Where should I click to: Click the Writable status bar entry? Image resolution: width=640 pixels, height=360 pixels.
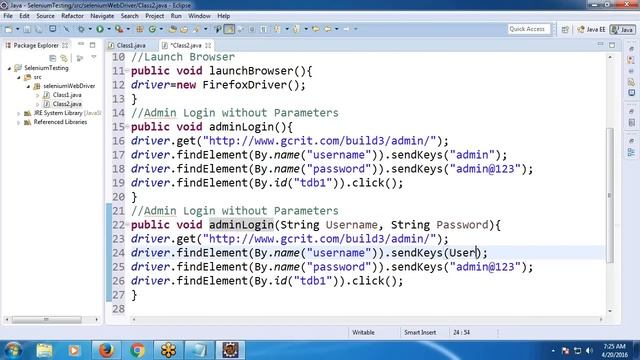(363, 333)
